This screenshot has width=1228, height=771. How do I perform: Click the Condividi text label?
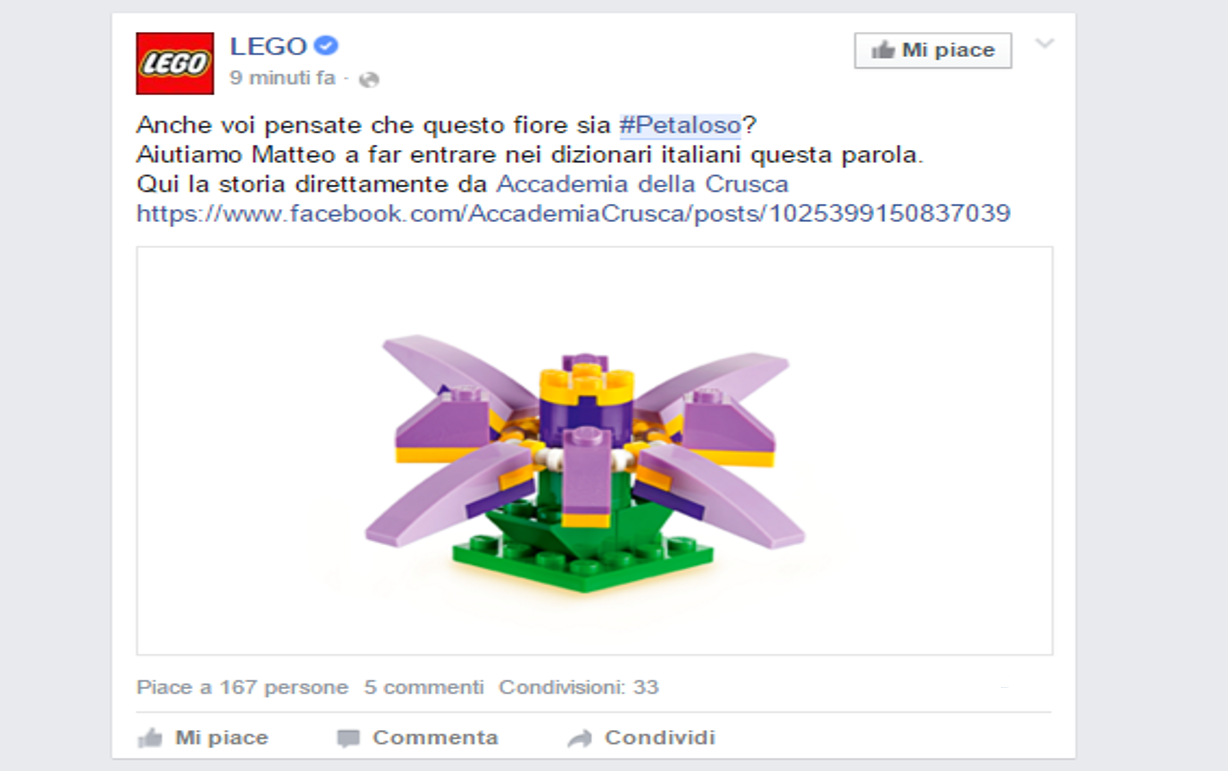point(660,738)
